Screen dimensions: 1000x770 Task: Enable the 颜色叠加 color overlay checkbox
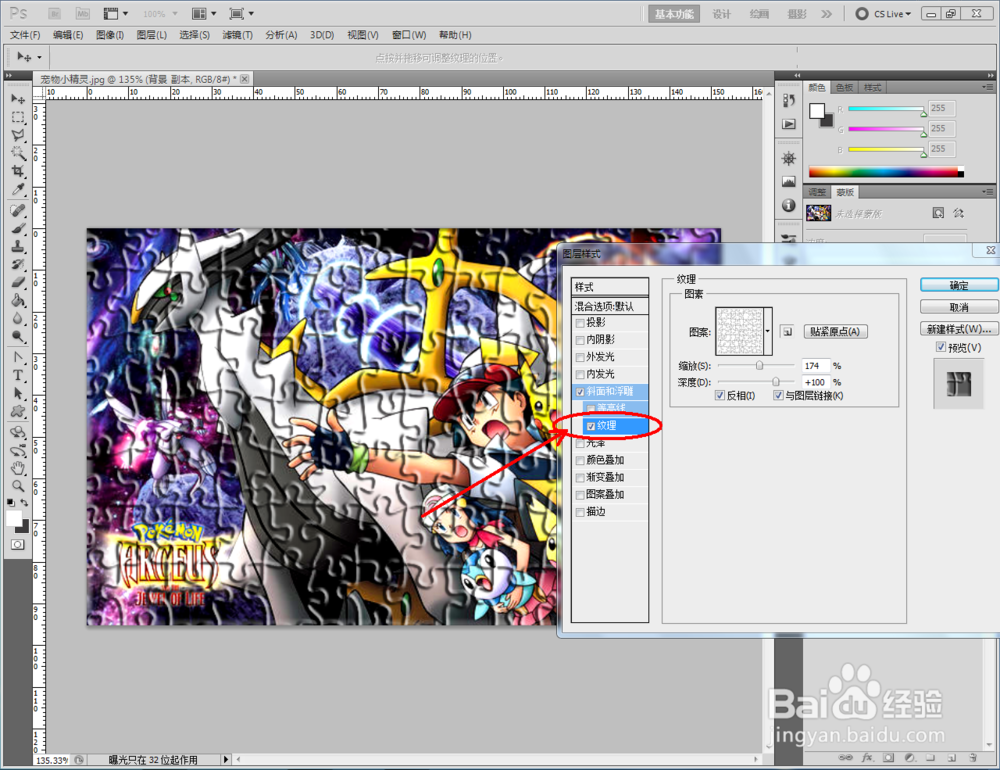(x=580, y=460)
